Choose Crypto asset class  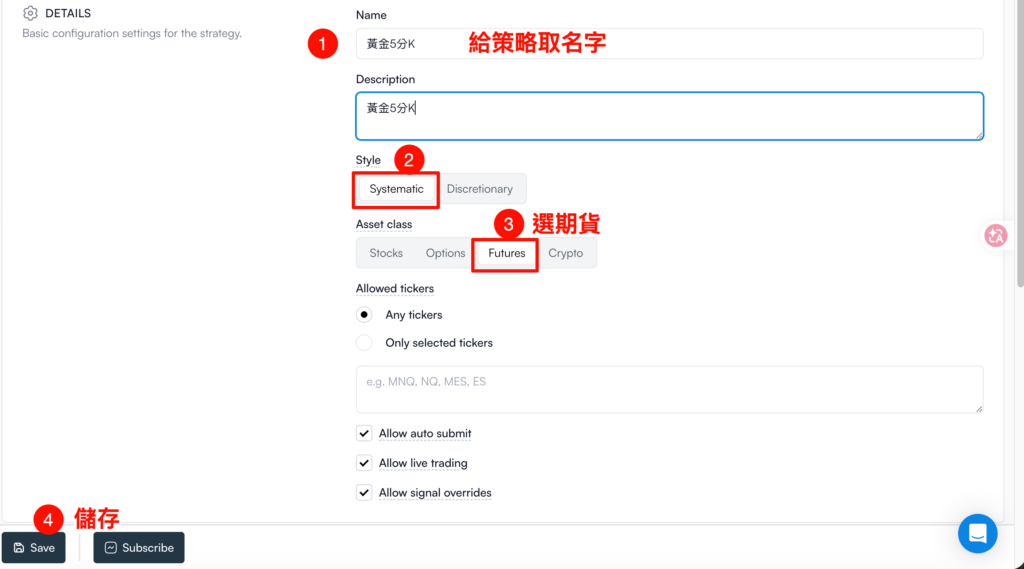coord(565,253)
